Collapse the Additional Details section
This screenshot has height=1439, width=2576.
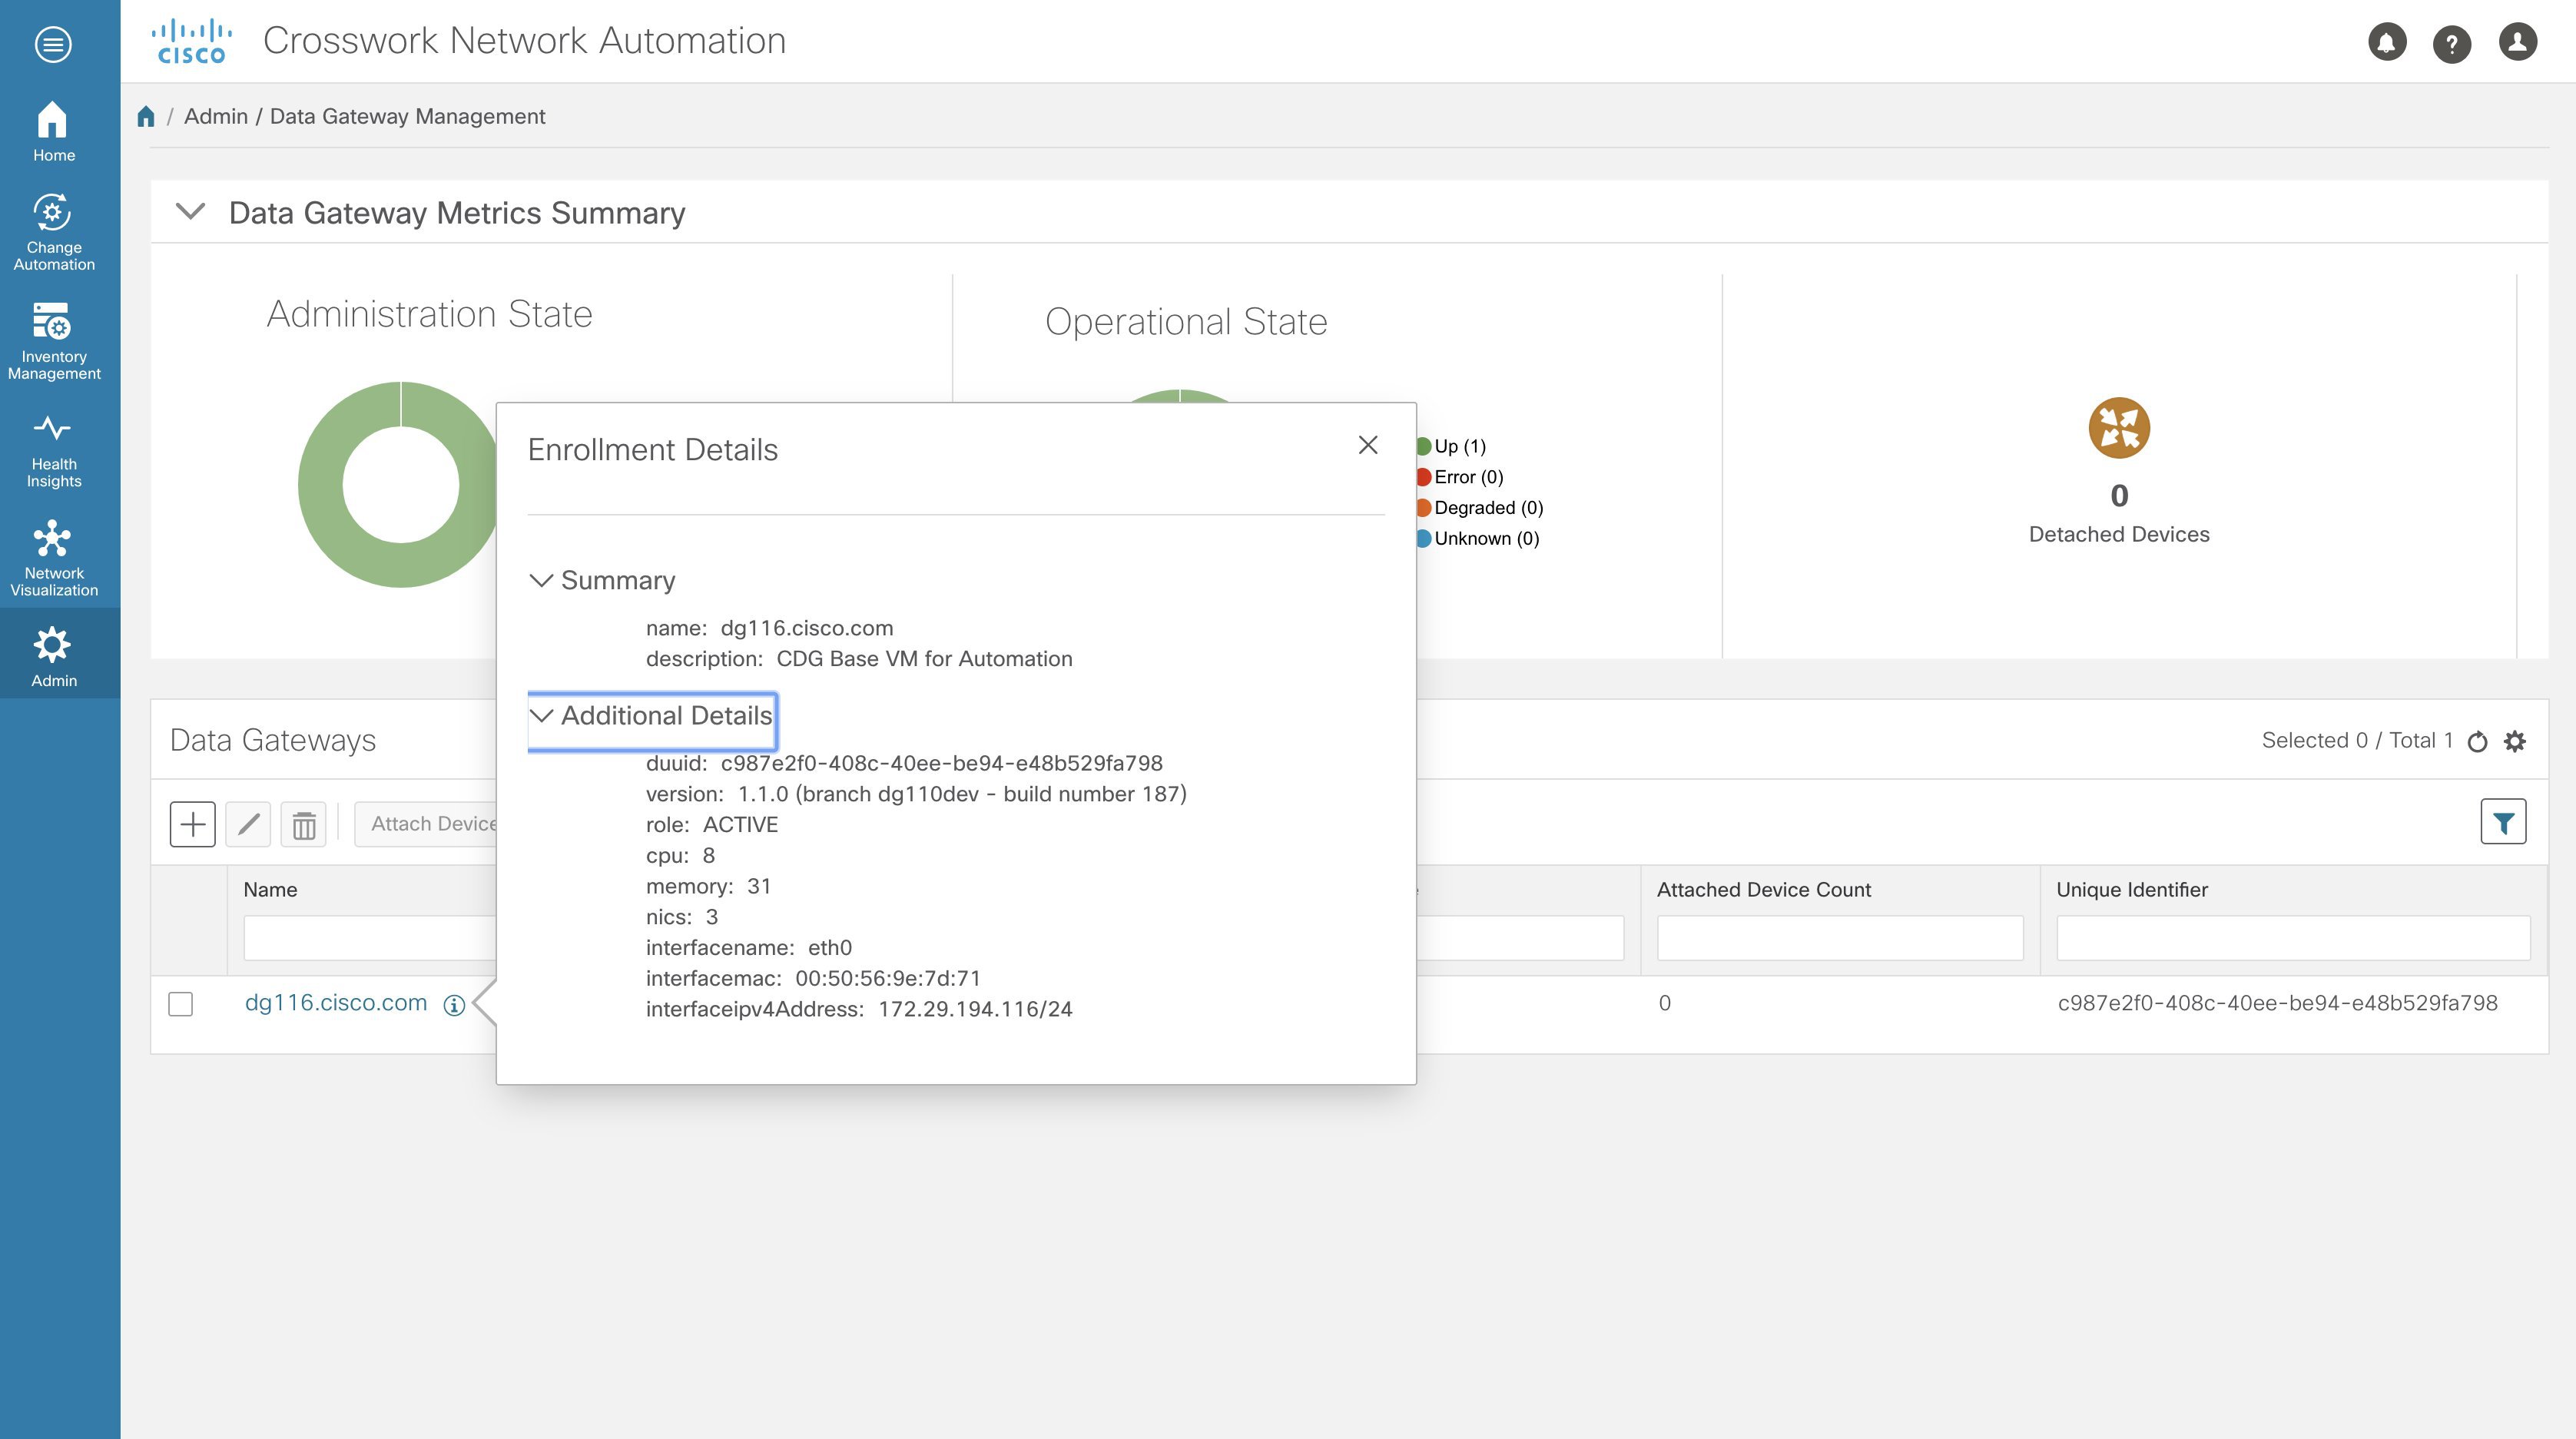click(x=543, y=715)
